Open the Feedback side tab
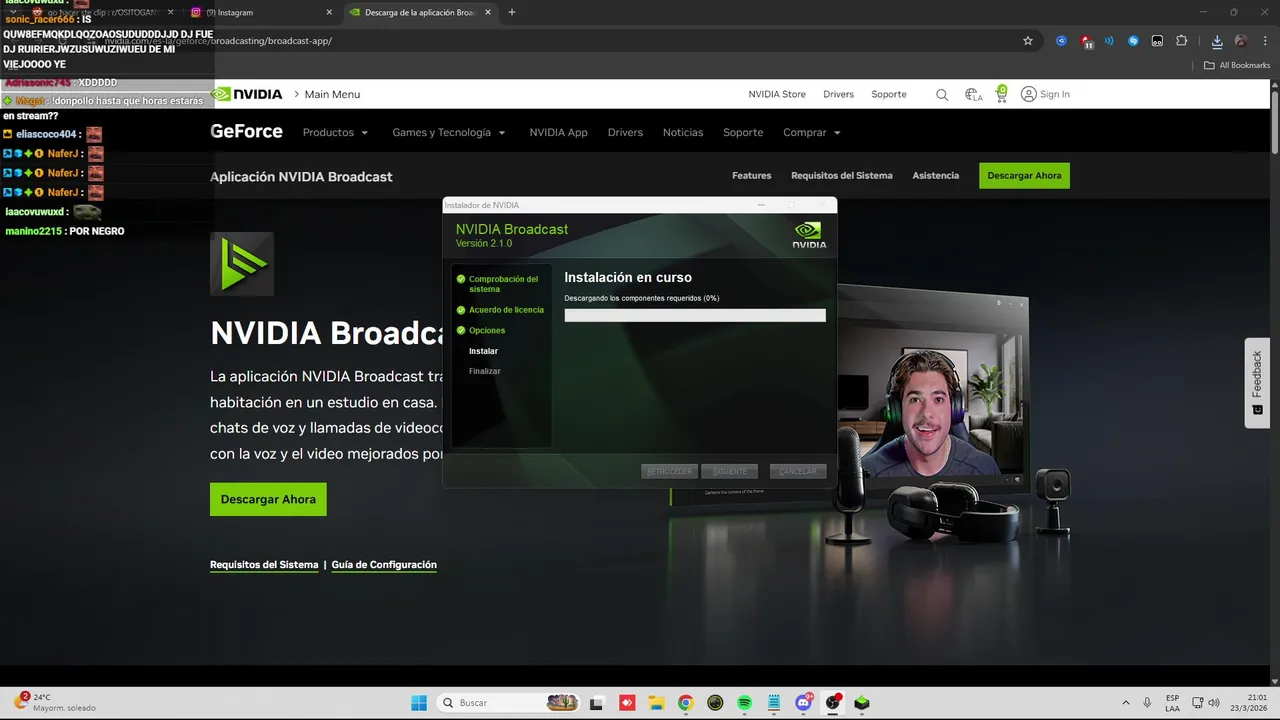This screenshot has height=720, width=1280. (x=1257, y=383)
